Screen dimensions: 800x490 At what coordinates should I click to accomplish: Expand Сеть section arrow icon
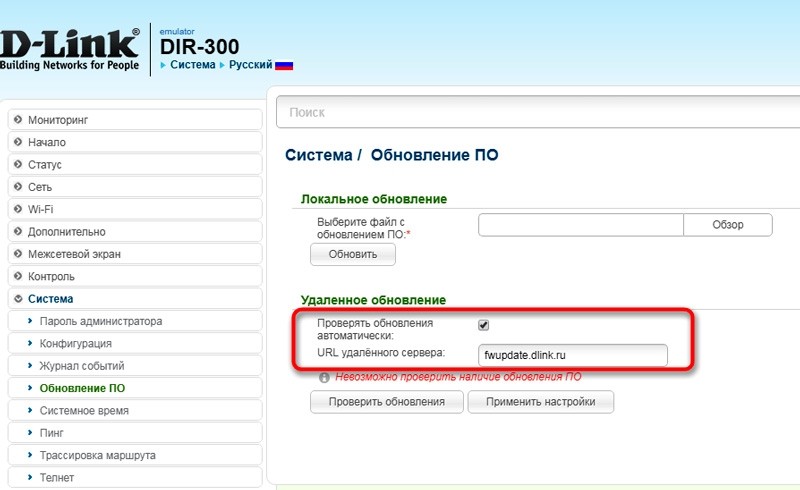(18, 187)
